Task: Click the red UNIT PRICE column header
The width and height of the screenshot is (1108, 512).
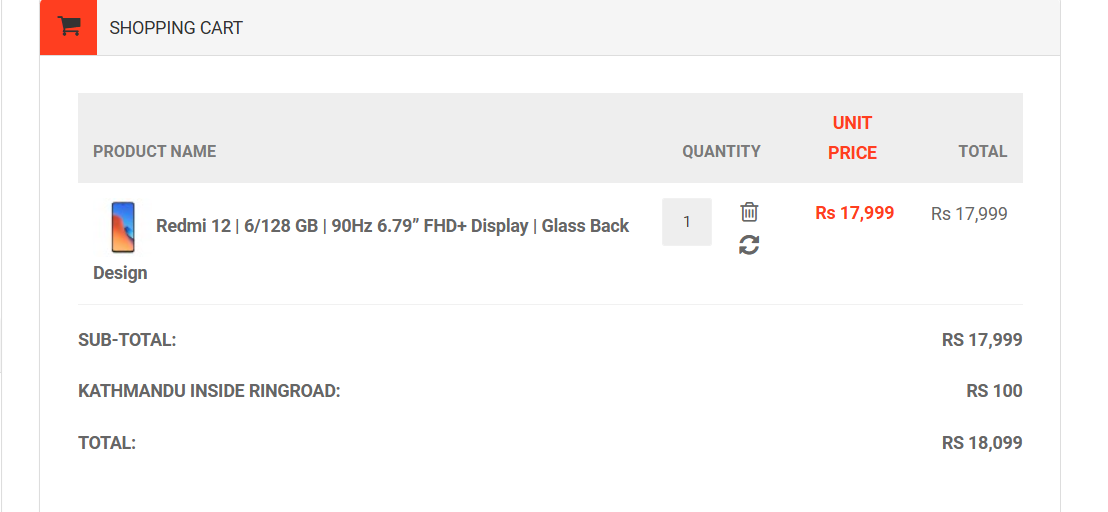Action: point(852,138)
